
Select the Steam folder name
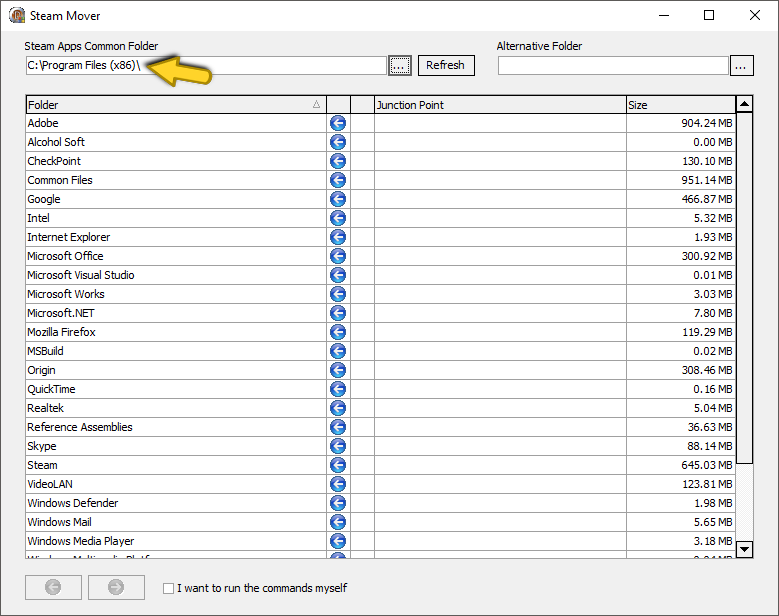click(x=42, y=465)
